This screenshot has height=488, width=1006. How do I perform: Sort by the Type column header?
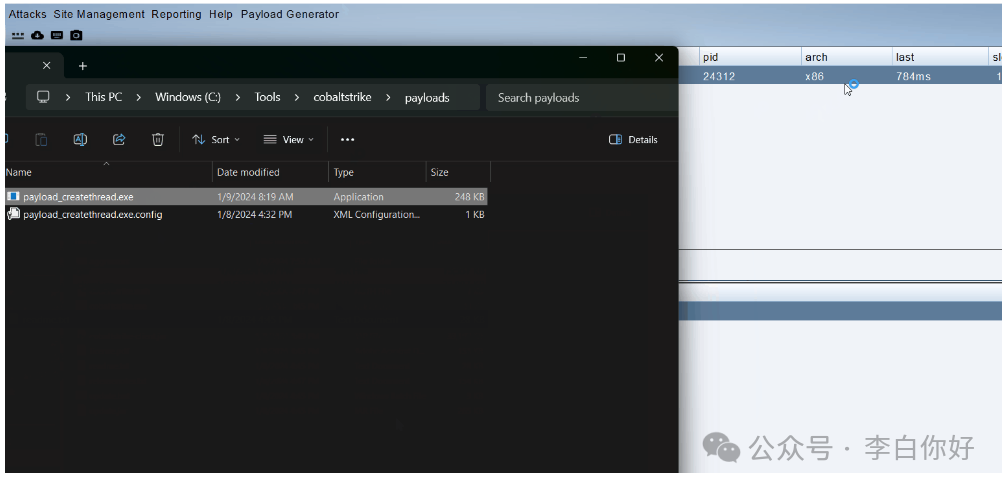coord(377,172)
